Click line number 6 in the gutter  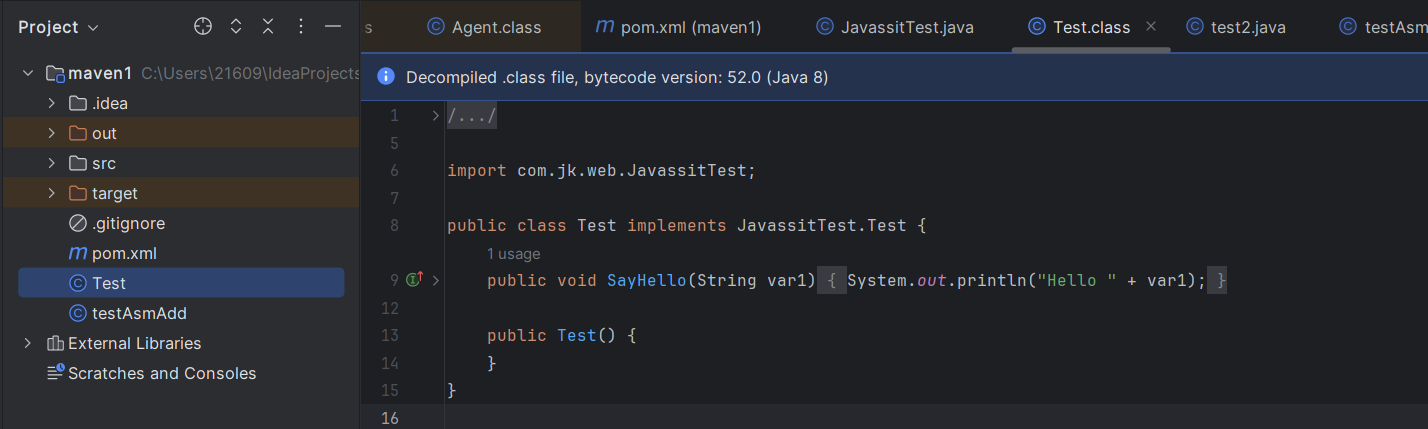tap(394, 171)
